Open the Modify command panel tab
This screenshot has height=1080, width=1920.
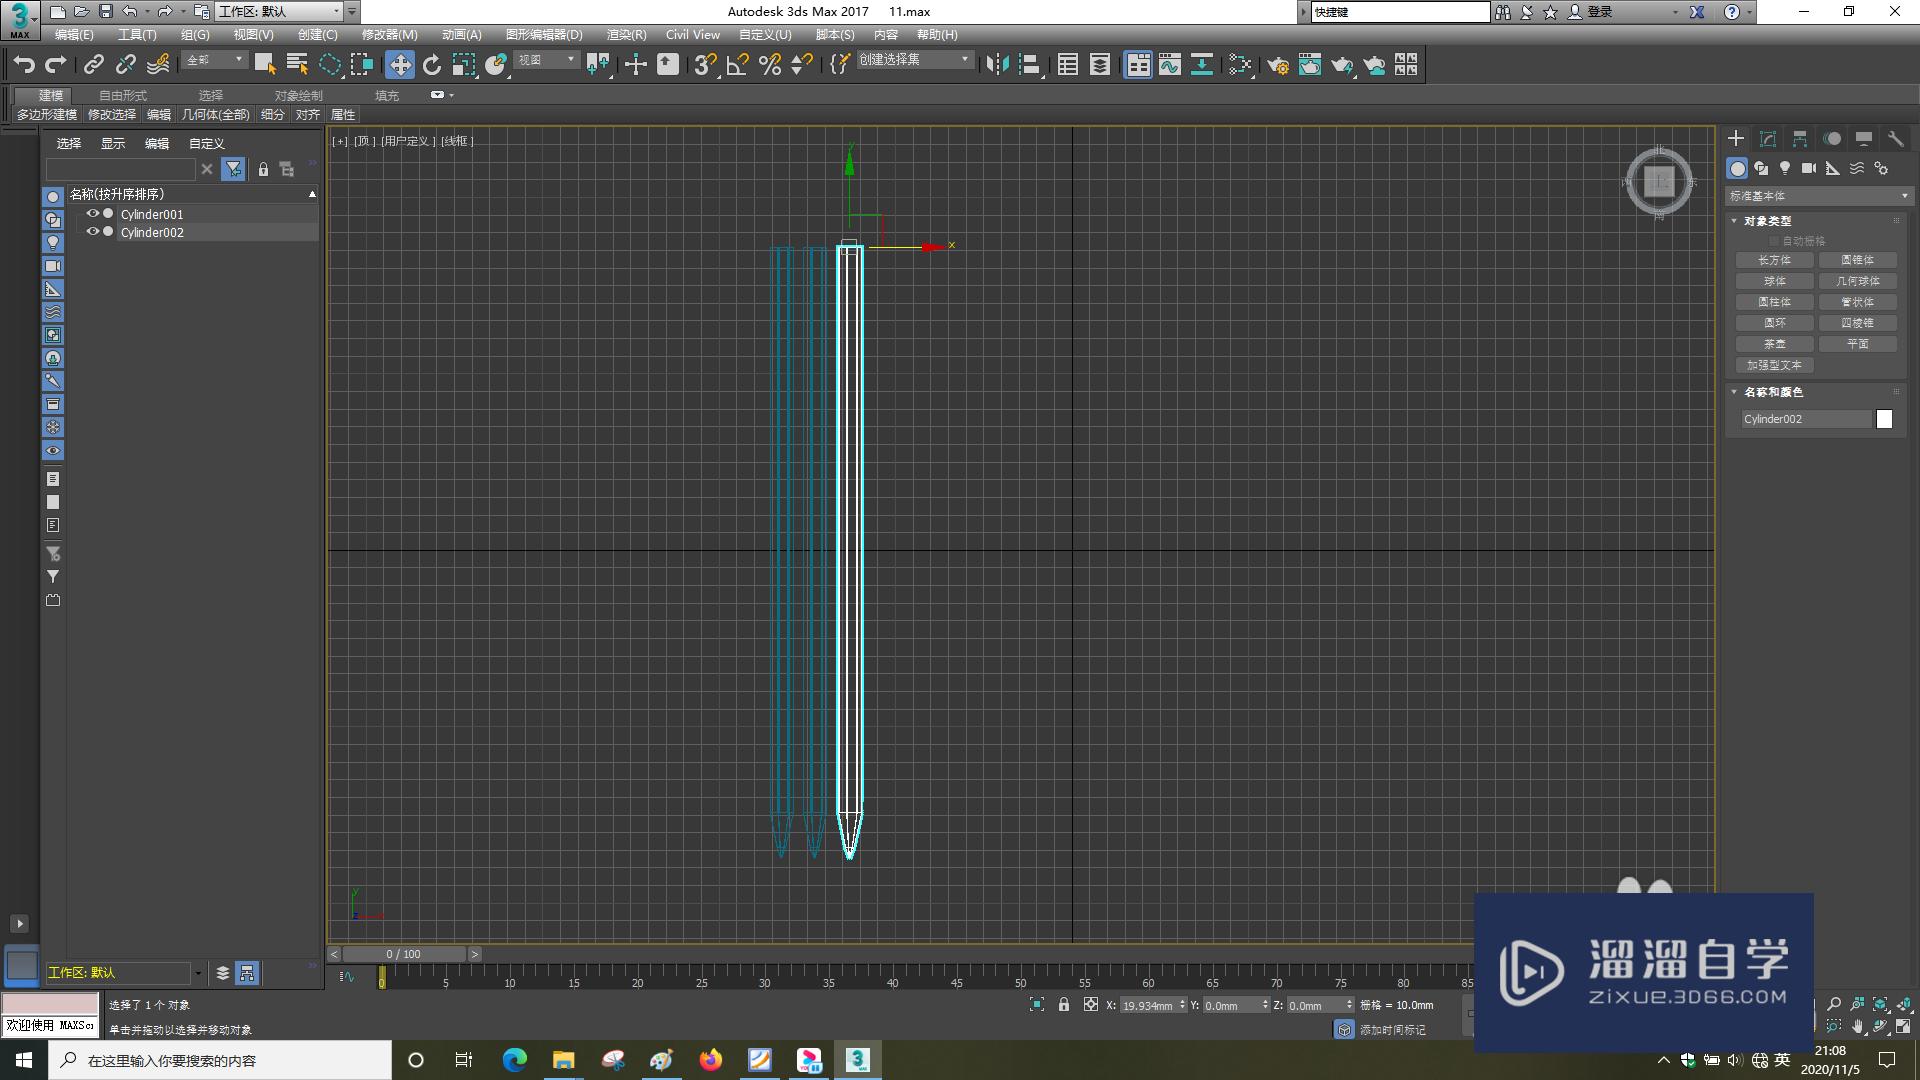[1768, 139]
